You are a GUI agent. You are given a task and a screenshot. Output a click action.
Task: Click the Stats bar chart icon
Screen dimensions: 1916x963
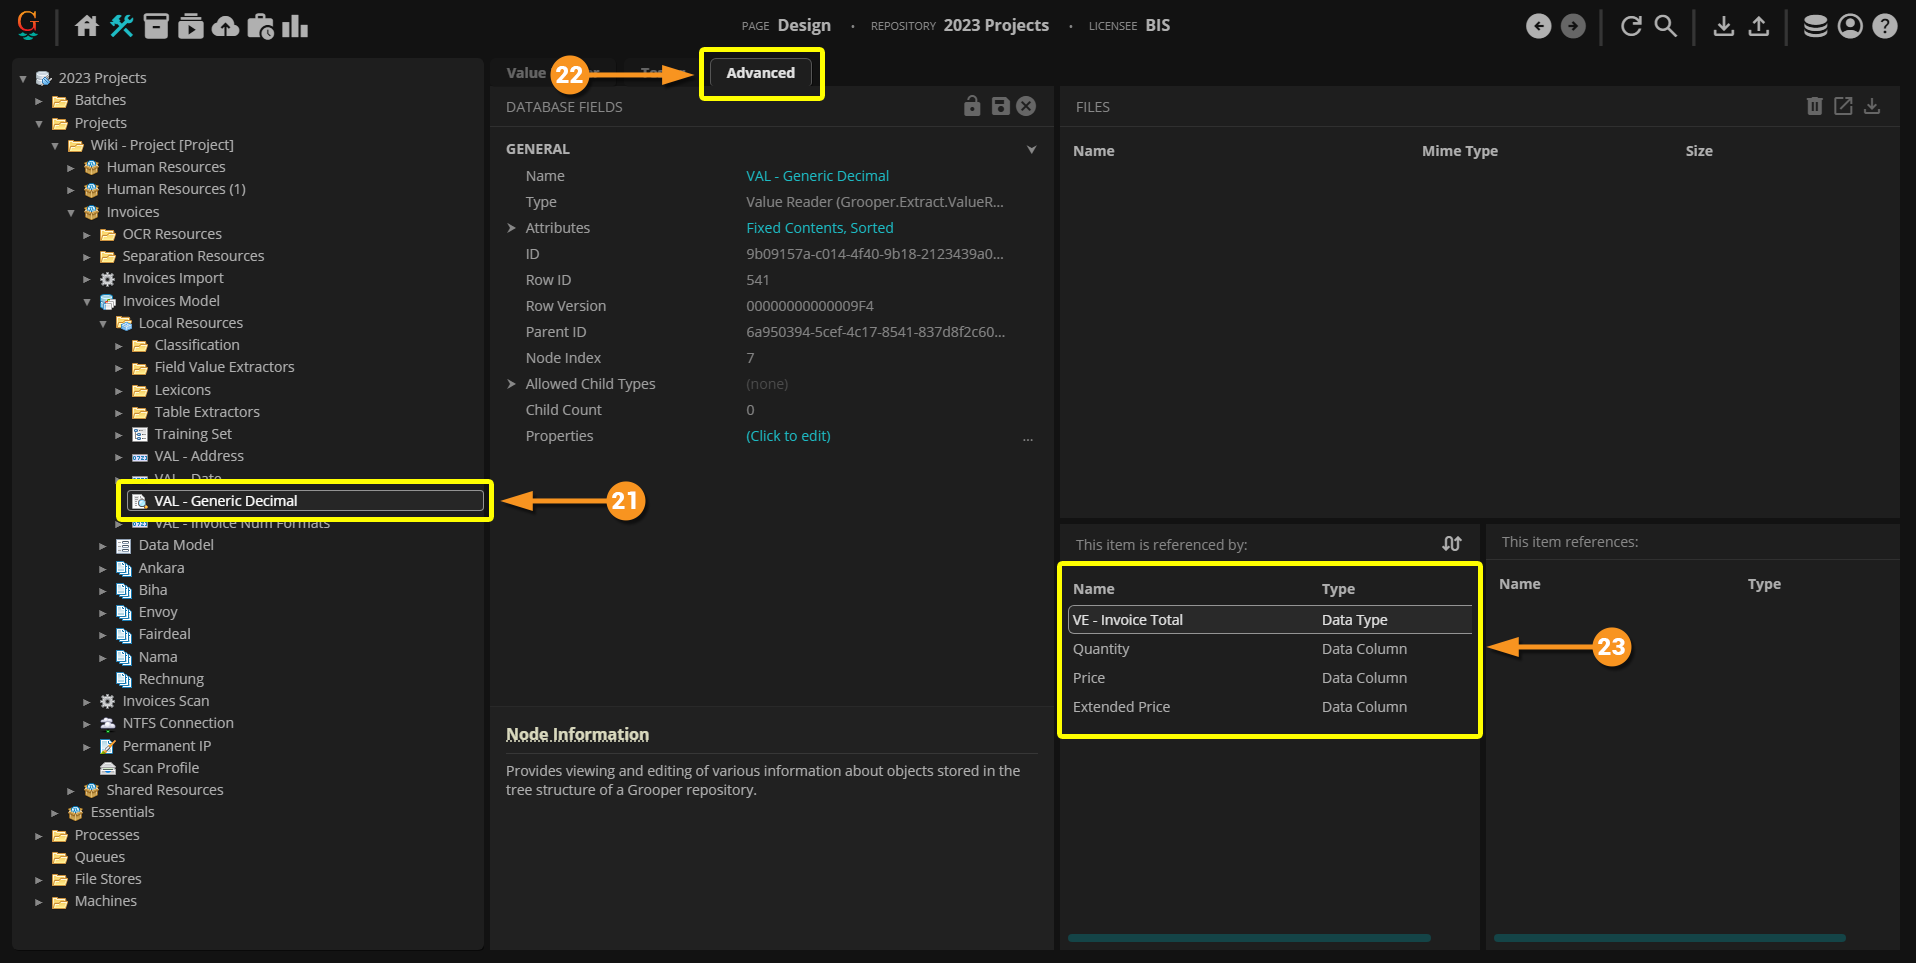tap(295, 26)
